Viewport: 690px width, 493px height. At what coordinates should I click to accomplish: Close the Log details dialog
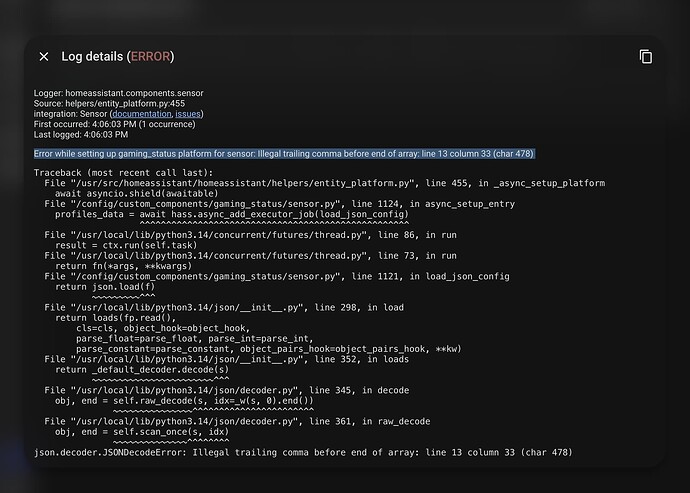tap(44, 57)
